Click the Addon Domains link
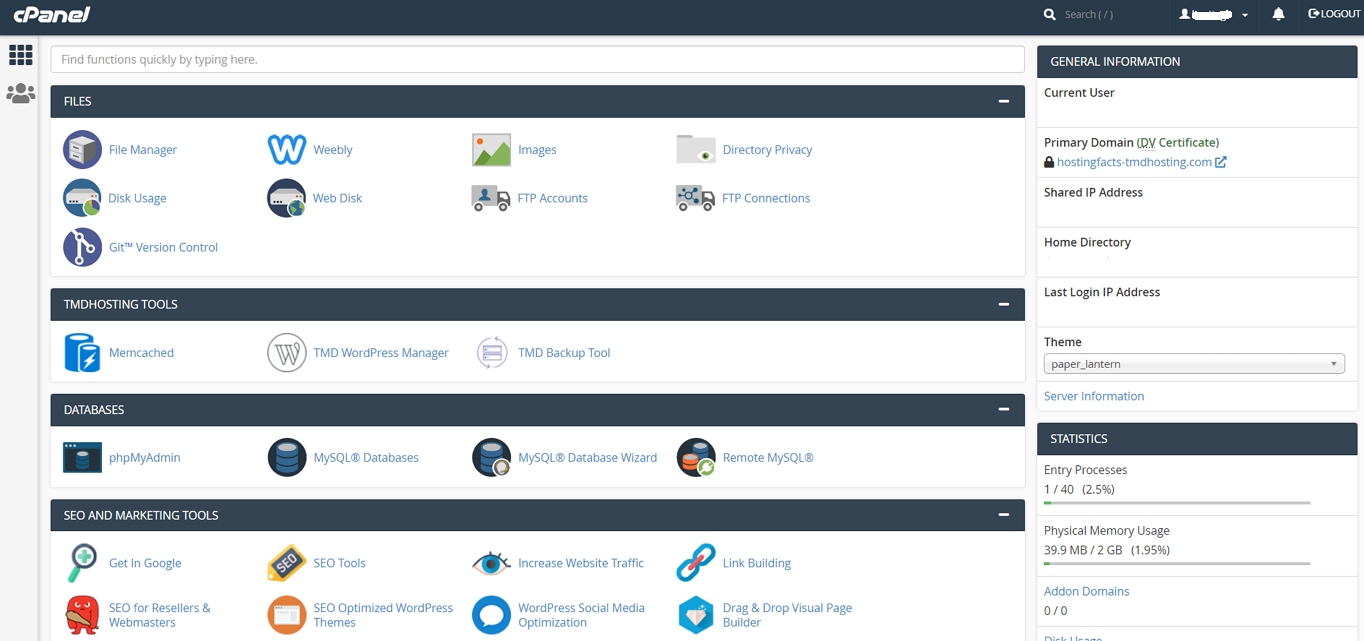 pos(1087,591)
